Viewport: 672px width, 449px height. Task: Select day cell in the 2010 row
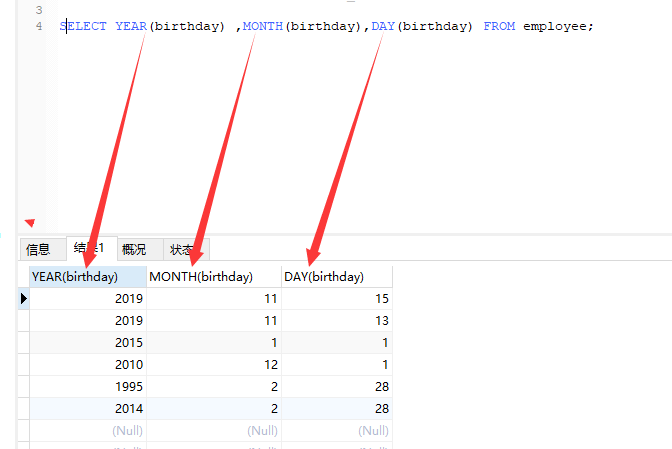click(337, 365)
